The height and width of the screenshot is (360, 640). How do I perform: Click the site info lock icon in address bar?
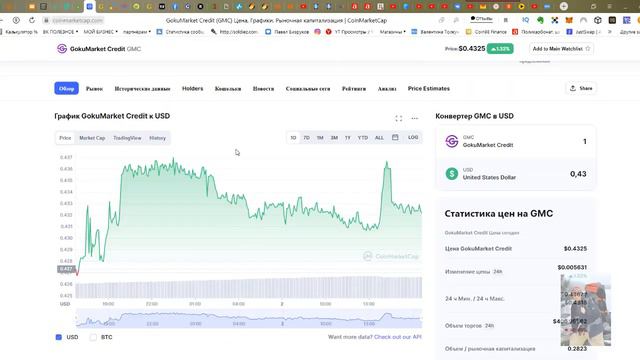(x=46, y=20)
